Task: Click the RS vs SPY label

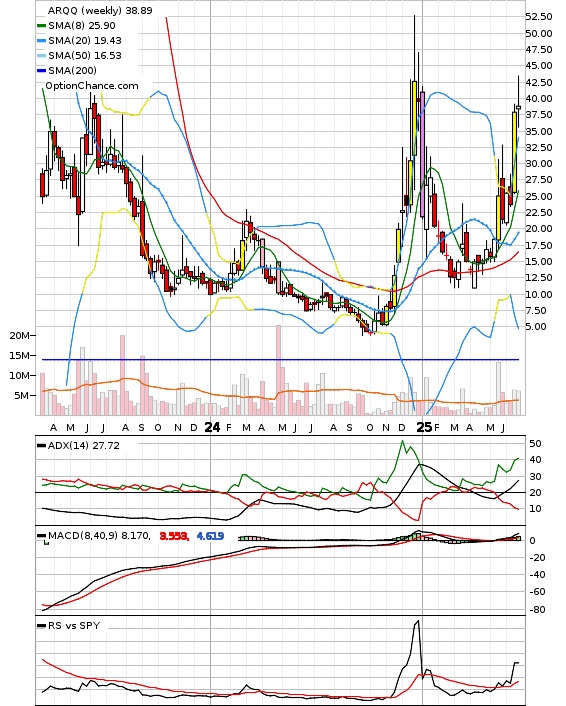Action: click(x=74, y=625)
